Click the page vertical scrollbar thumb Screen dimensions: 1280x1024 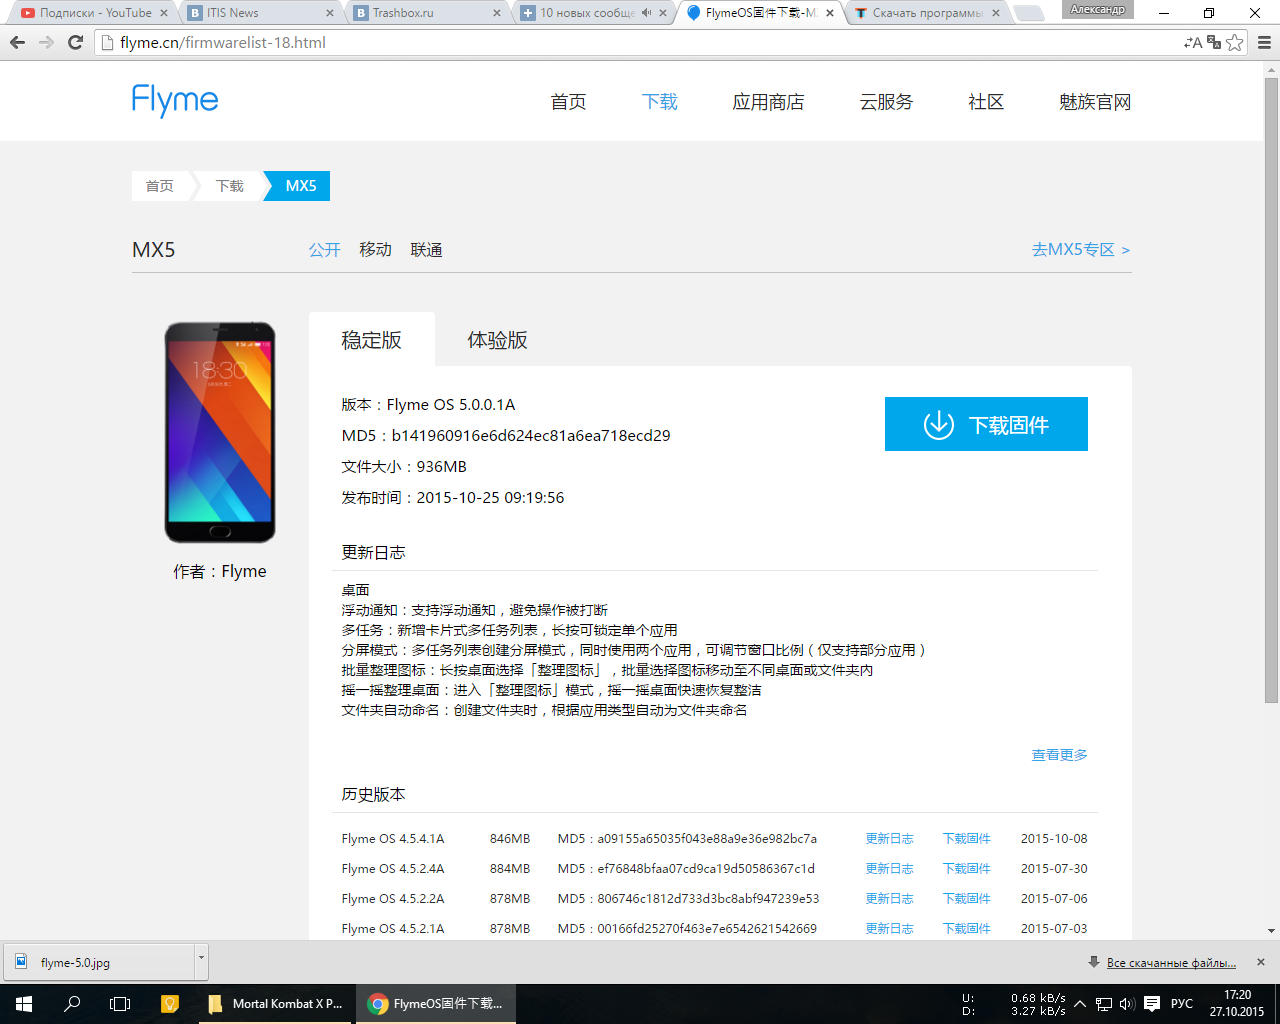(x=1271, y=390)
